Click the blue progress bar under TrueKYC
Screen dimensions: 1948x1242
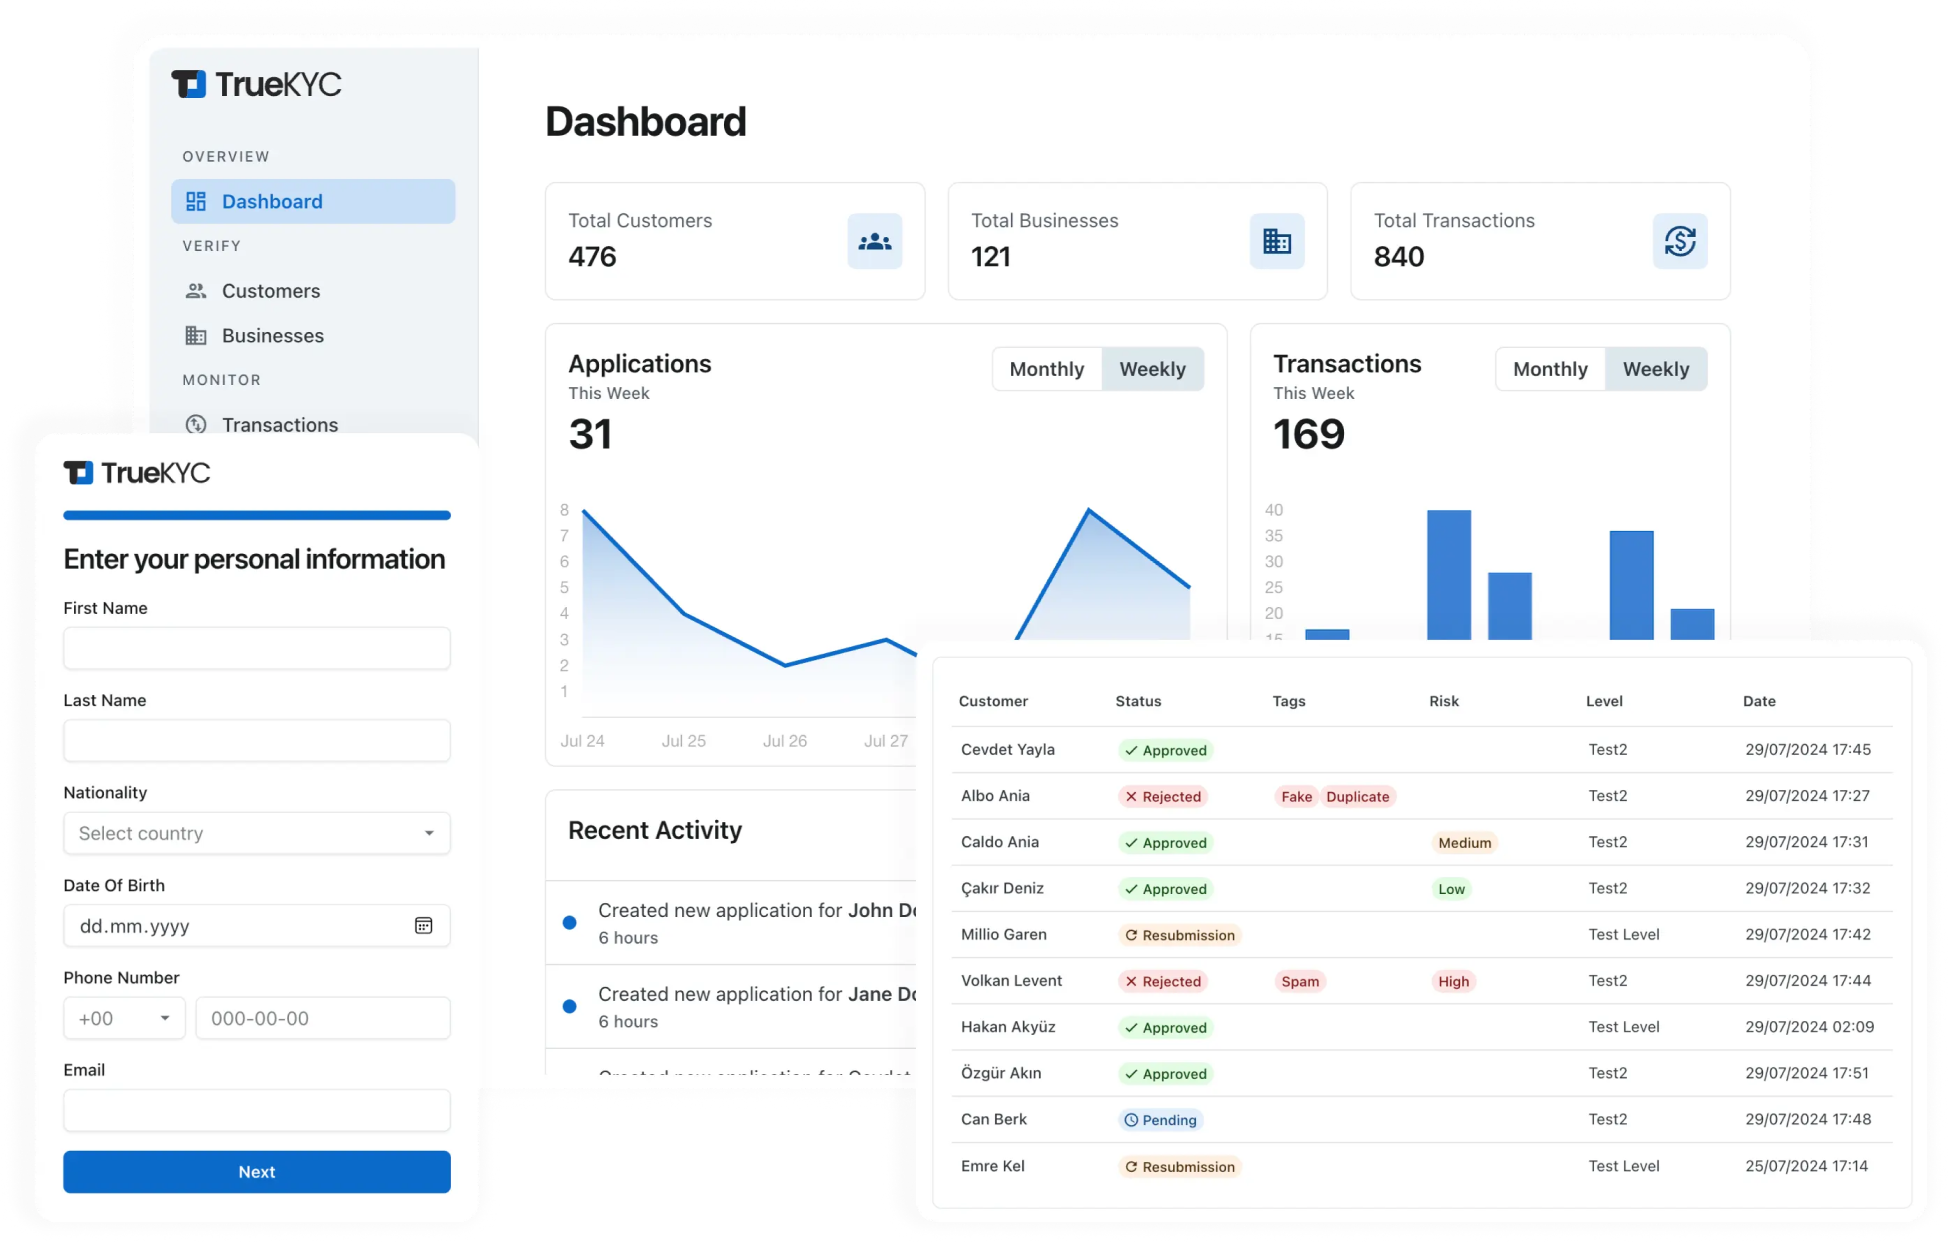(256, 515)
